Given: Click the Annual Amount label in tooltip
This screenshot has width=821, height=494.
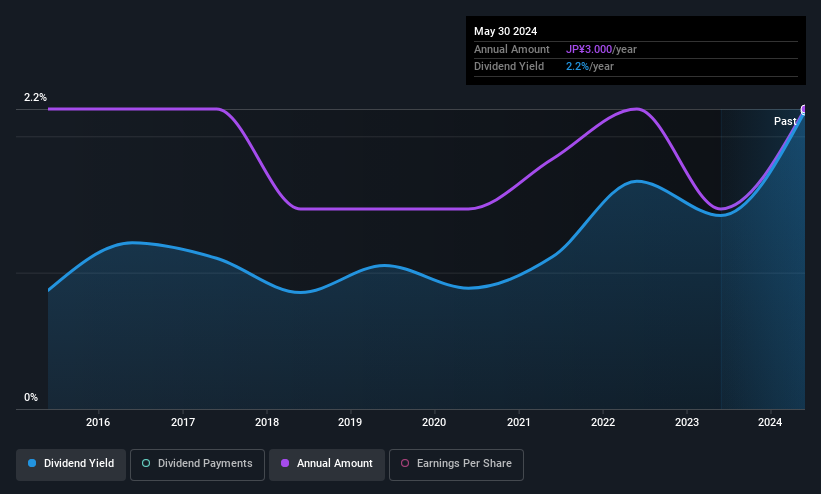Looking at the screenshot, I should tap(512, 49).
